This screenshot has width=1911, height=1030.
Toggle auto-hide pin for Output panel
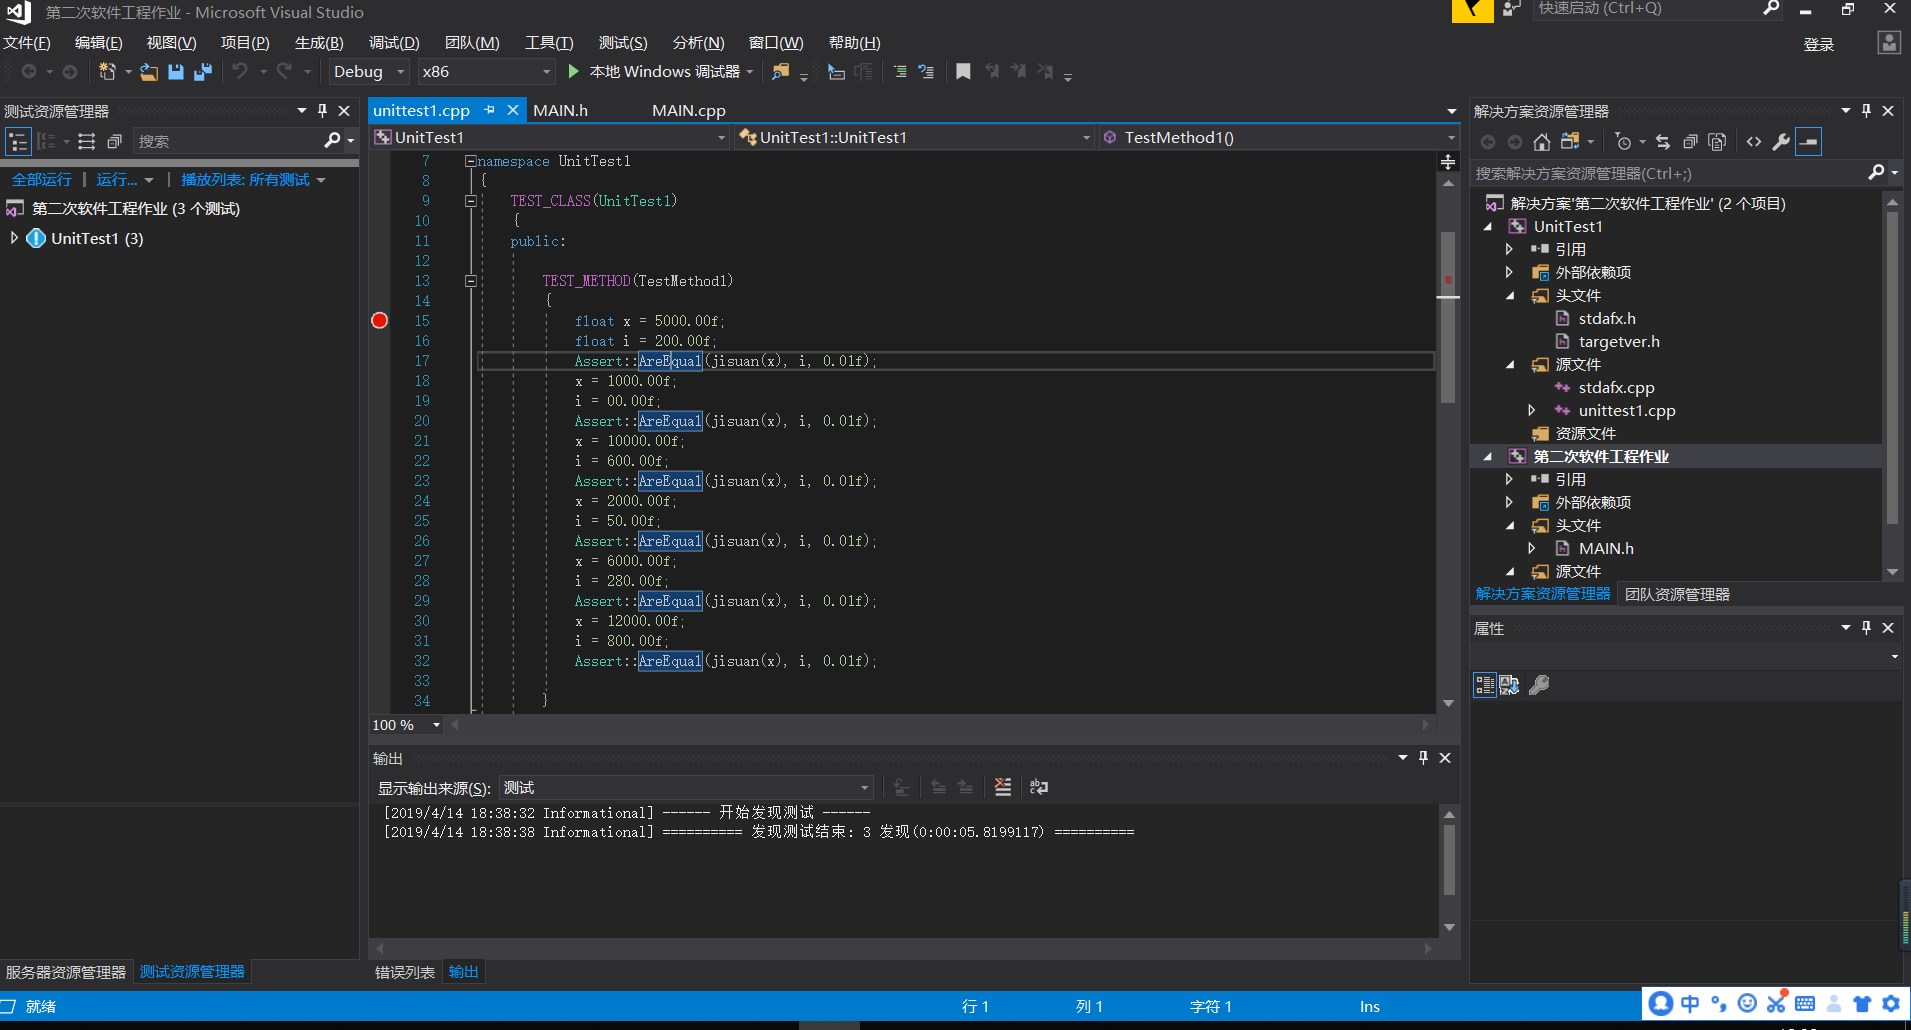[1423, 758]
